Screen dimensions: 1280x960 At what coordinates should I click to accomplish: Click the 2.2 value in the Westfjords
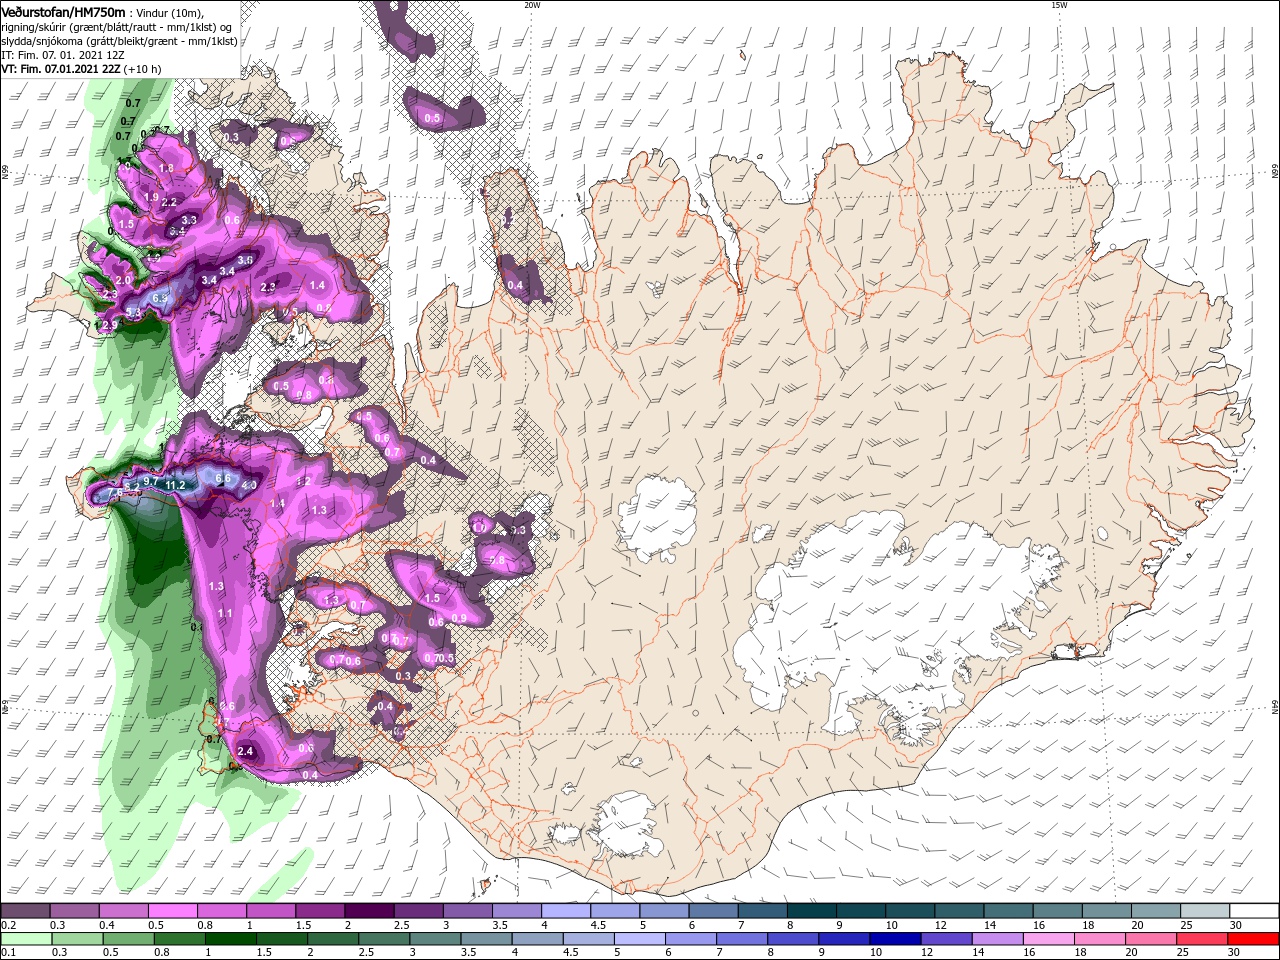pos(169,202)
